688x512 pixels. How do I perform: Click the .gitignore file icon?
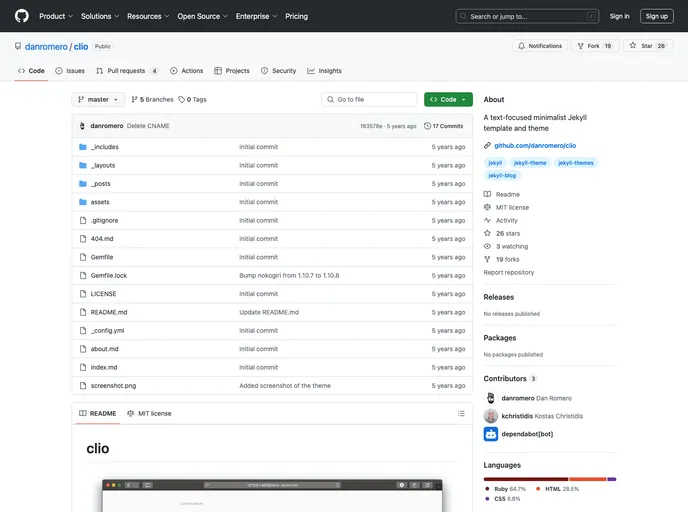82,221
